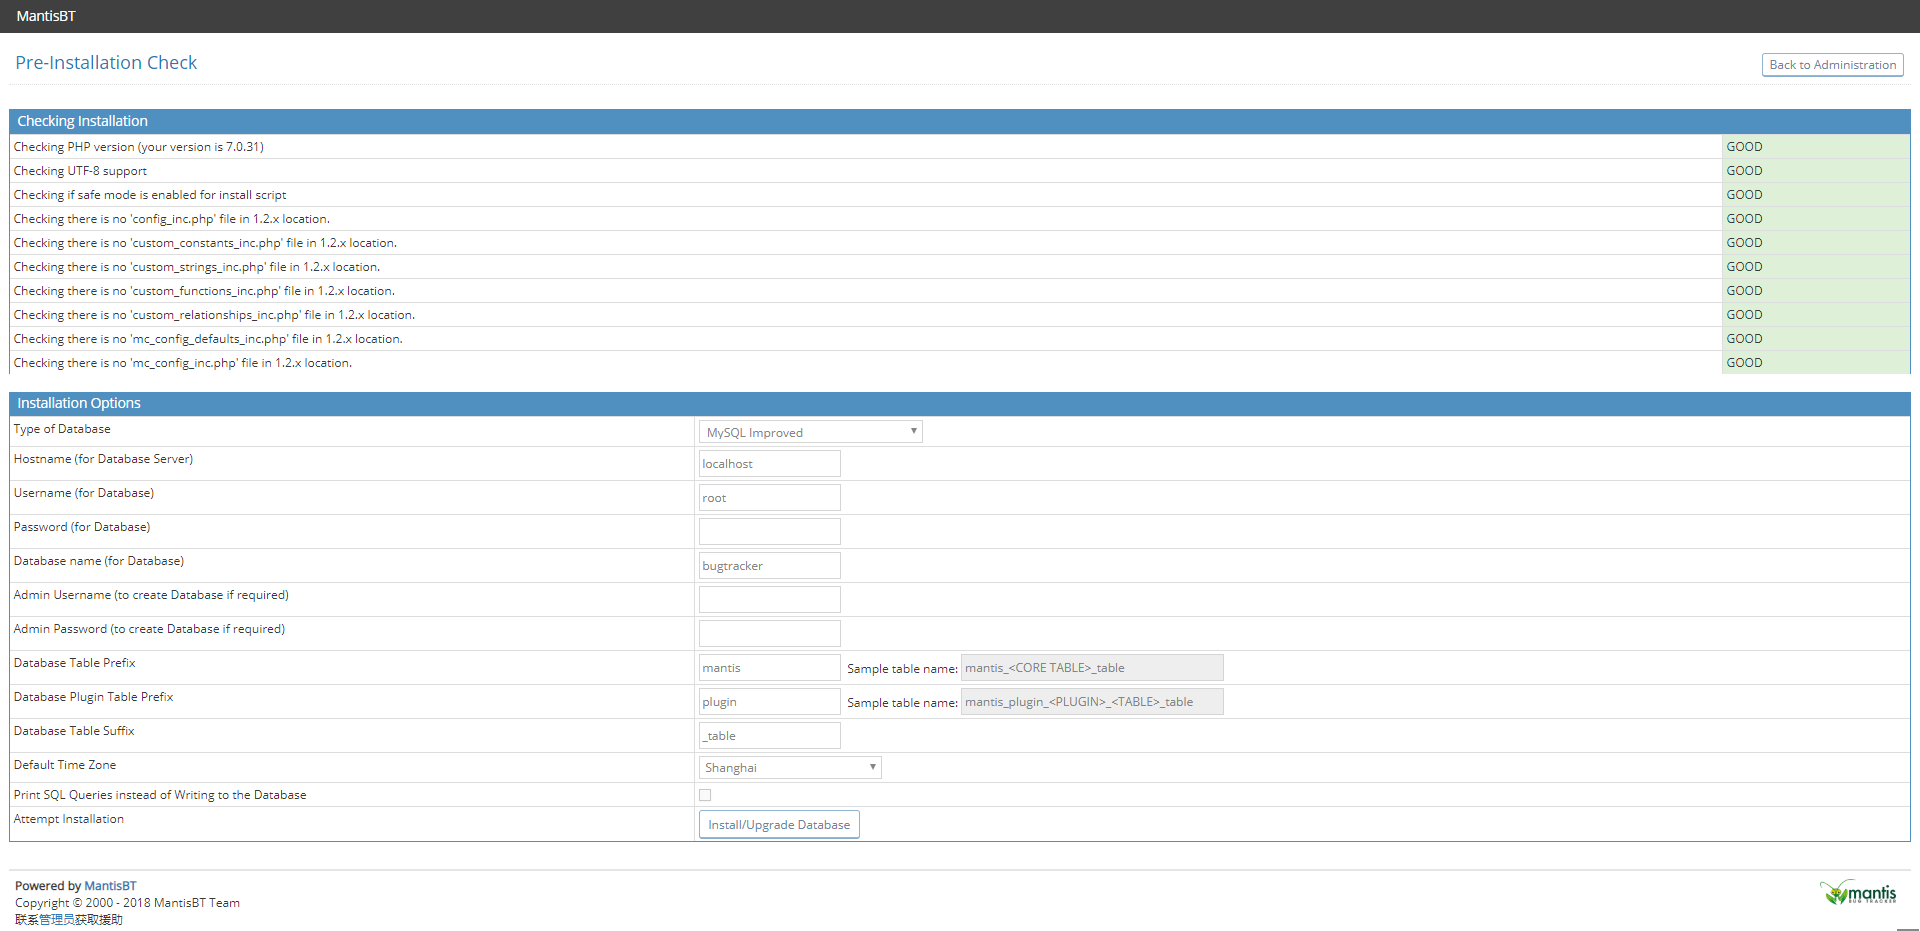Image resolution: width=1920 pixels, height=931 pixels.
Task: Focus the Database Plugin Table Prefix field
Action: 769,702
